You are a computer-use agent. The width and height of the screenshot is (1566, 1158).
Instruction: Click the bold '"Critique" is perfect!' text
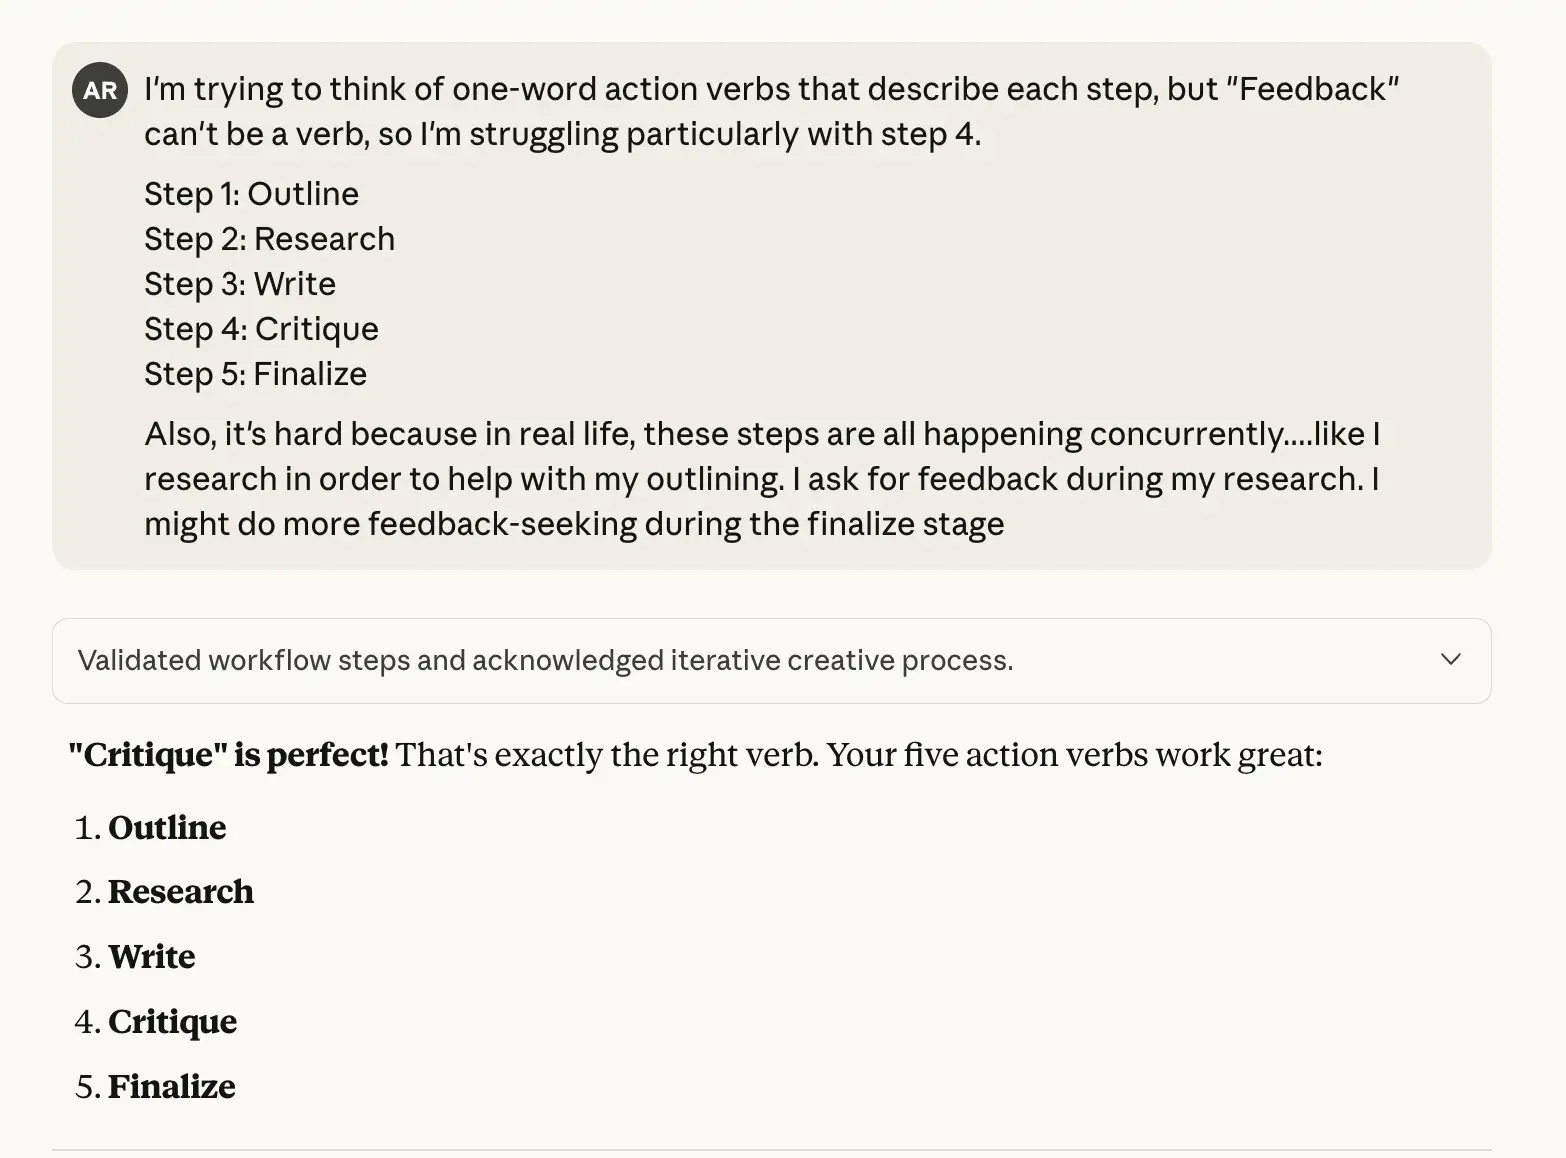pos(228,755)
